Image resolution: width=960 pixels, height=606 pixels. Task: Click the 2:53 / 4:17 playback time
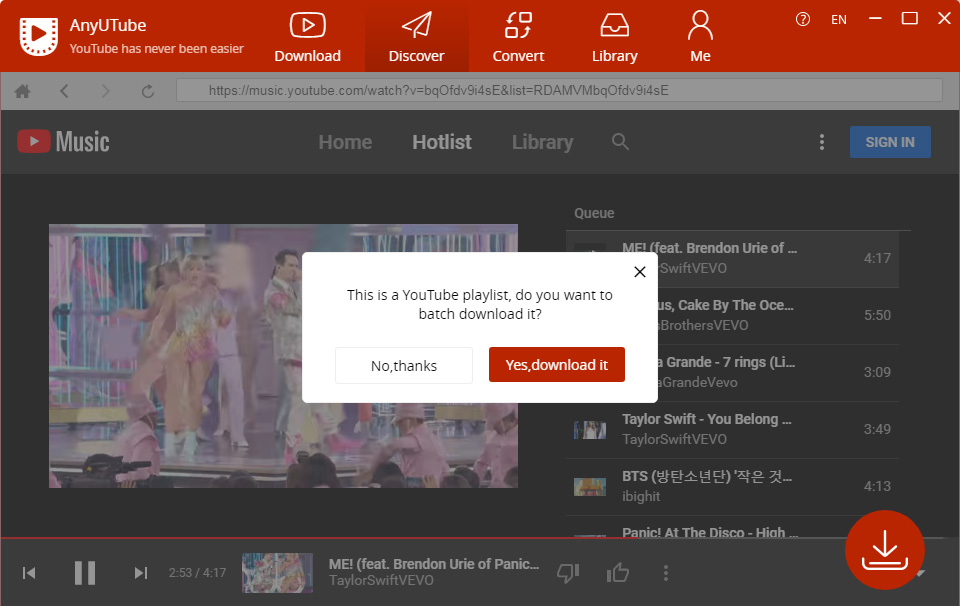coord(197,573)
